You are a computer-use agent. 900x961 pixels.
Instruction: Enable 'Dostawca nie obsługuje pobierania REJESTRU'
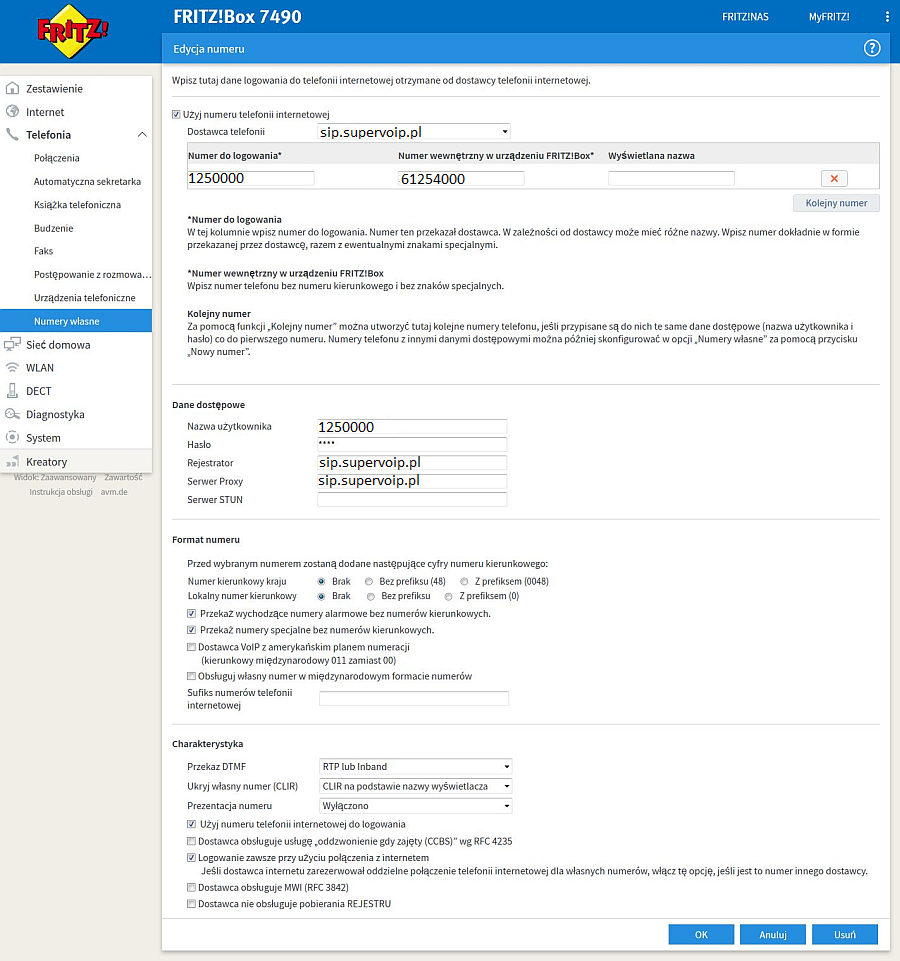191,903
